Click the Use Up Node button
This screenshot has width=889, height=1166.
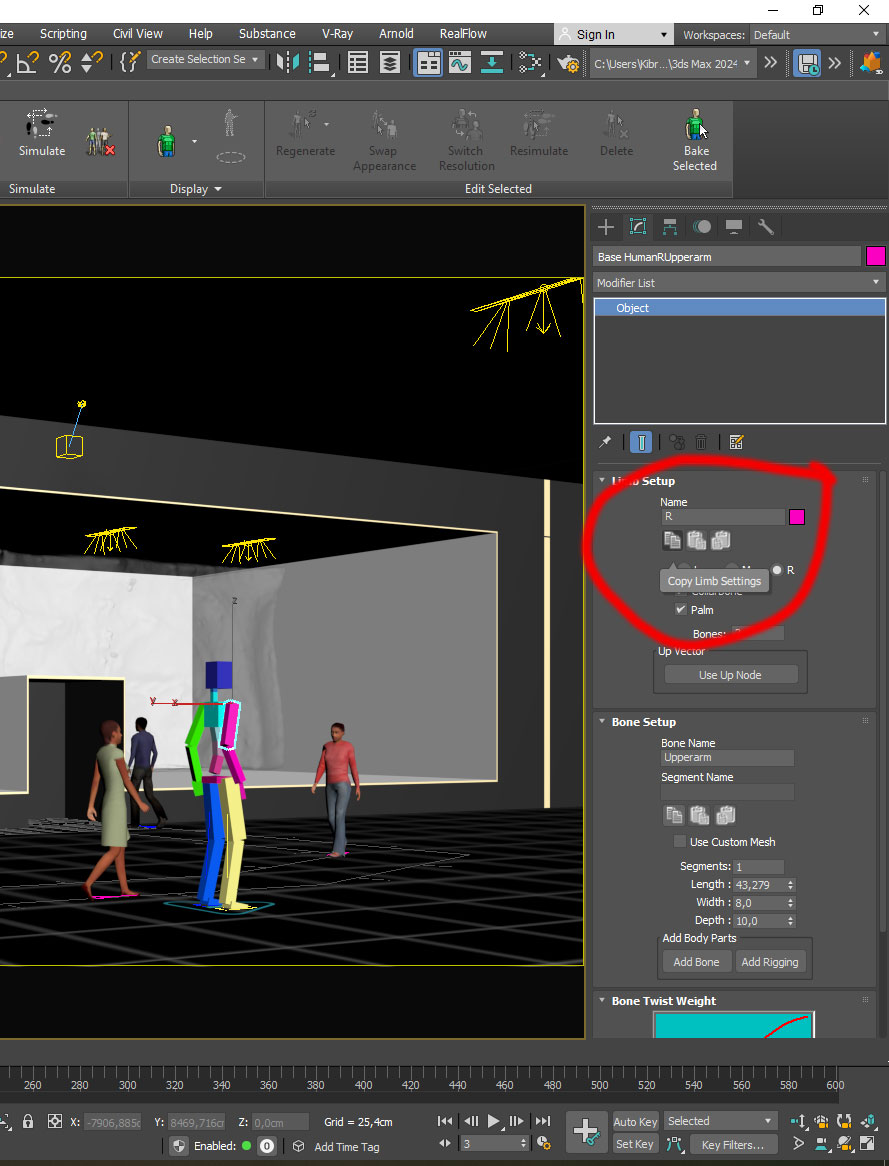[730, 674]
